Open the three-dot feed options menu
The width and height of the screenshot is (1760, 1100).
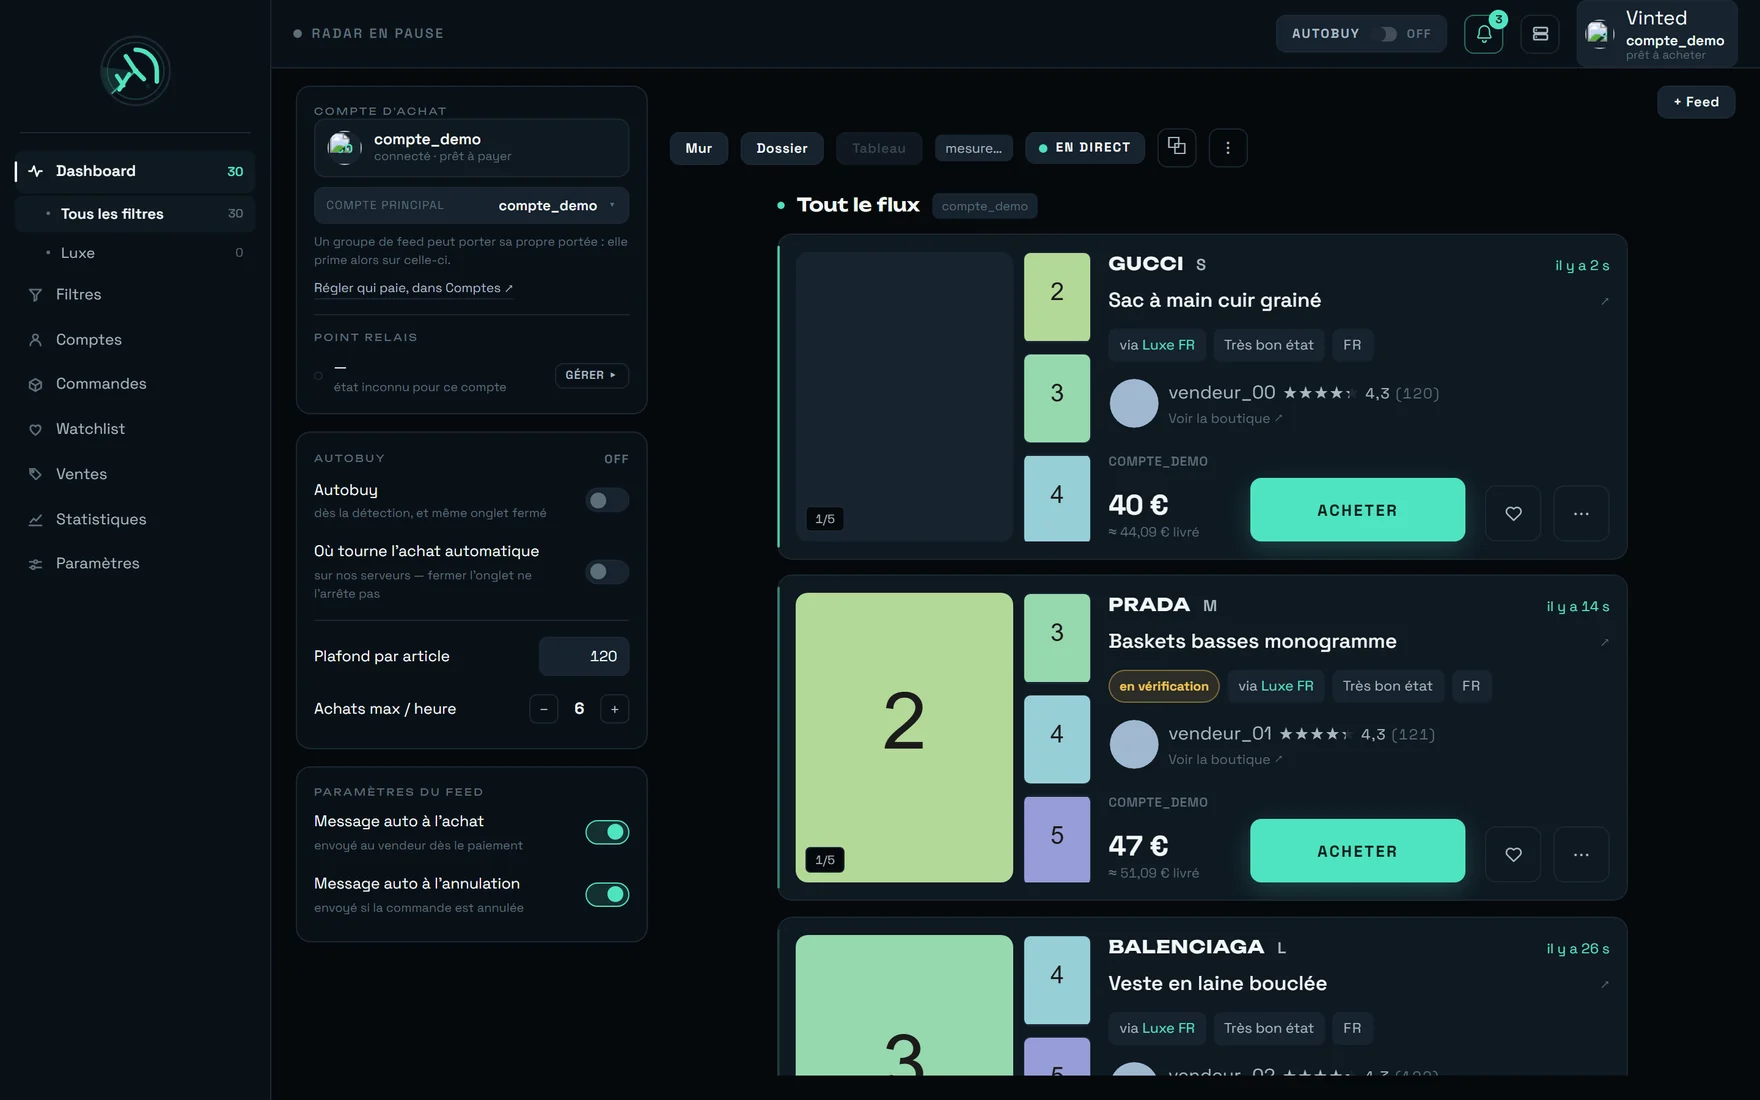(1228, 148)
